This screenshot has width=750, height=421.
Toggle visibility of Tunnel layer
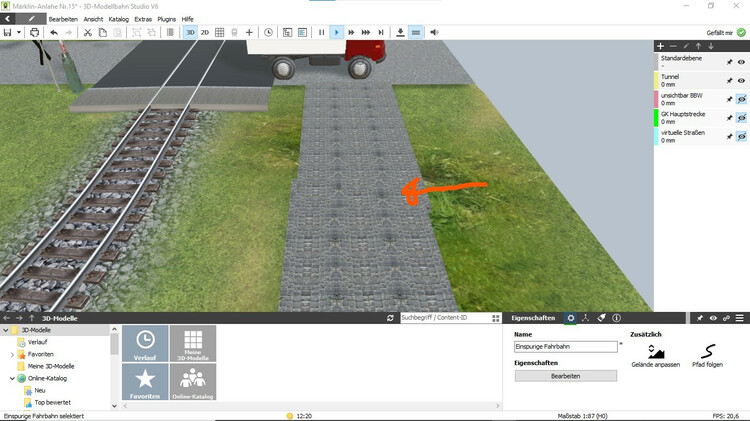point(742,81)
